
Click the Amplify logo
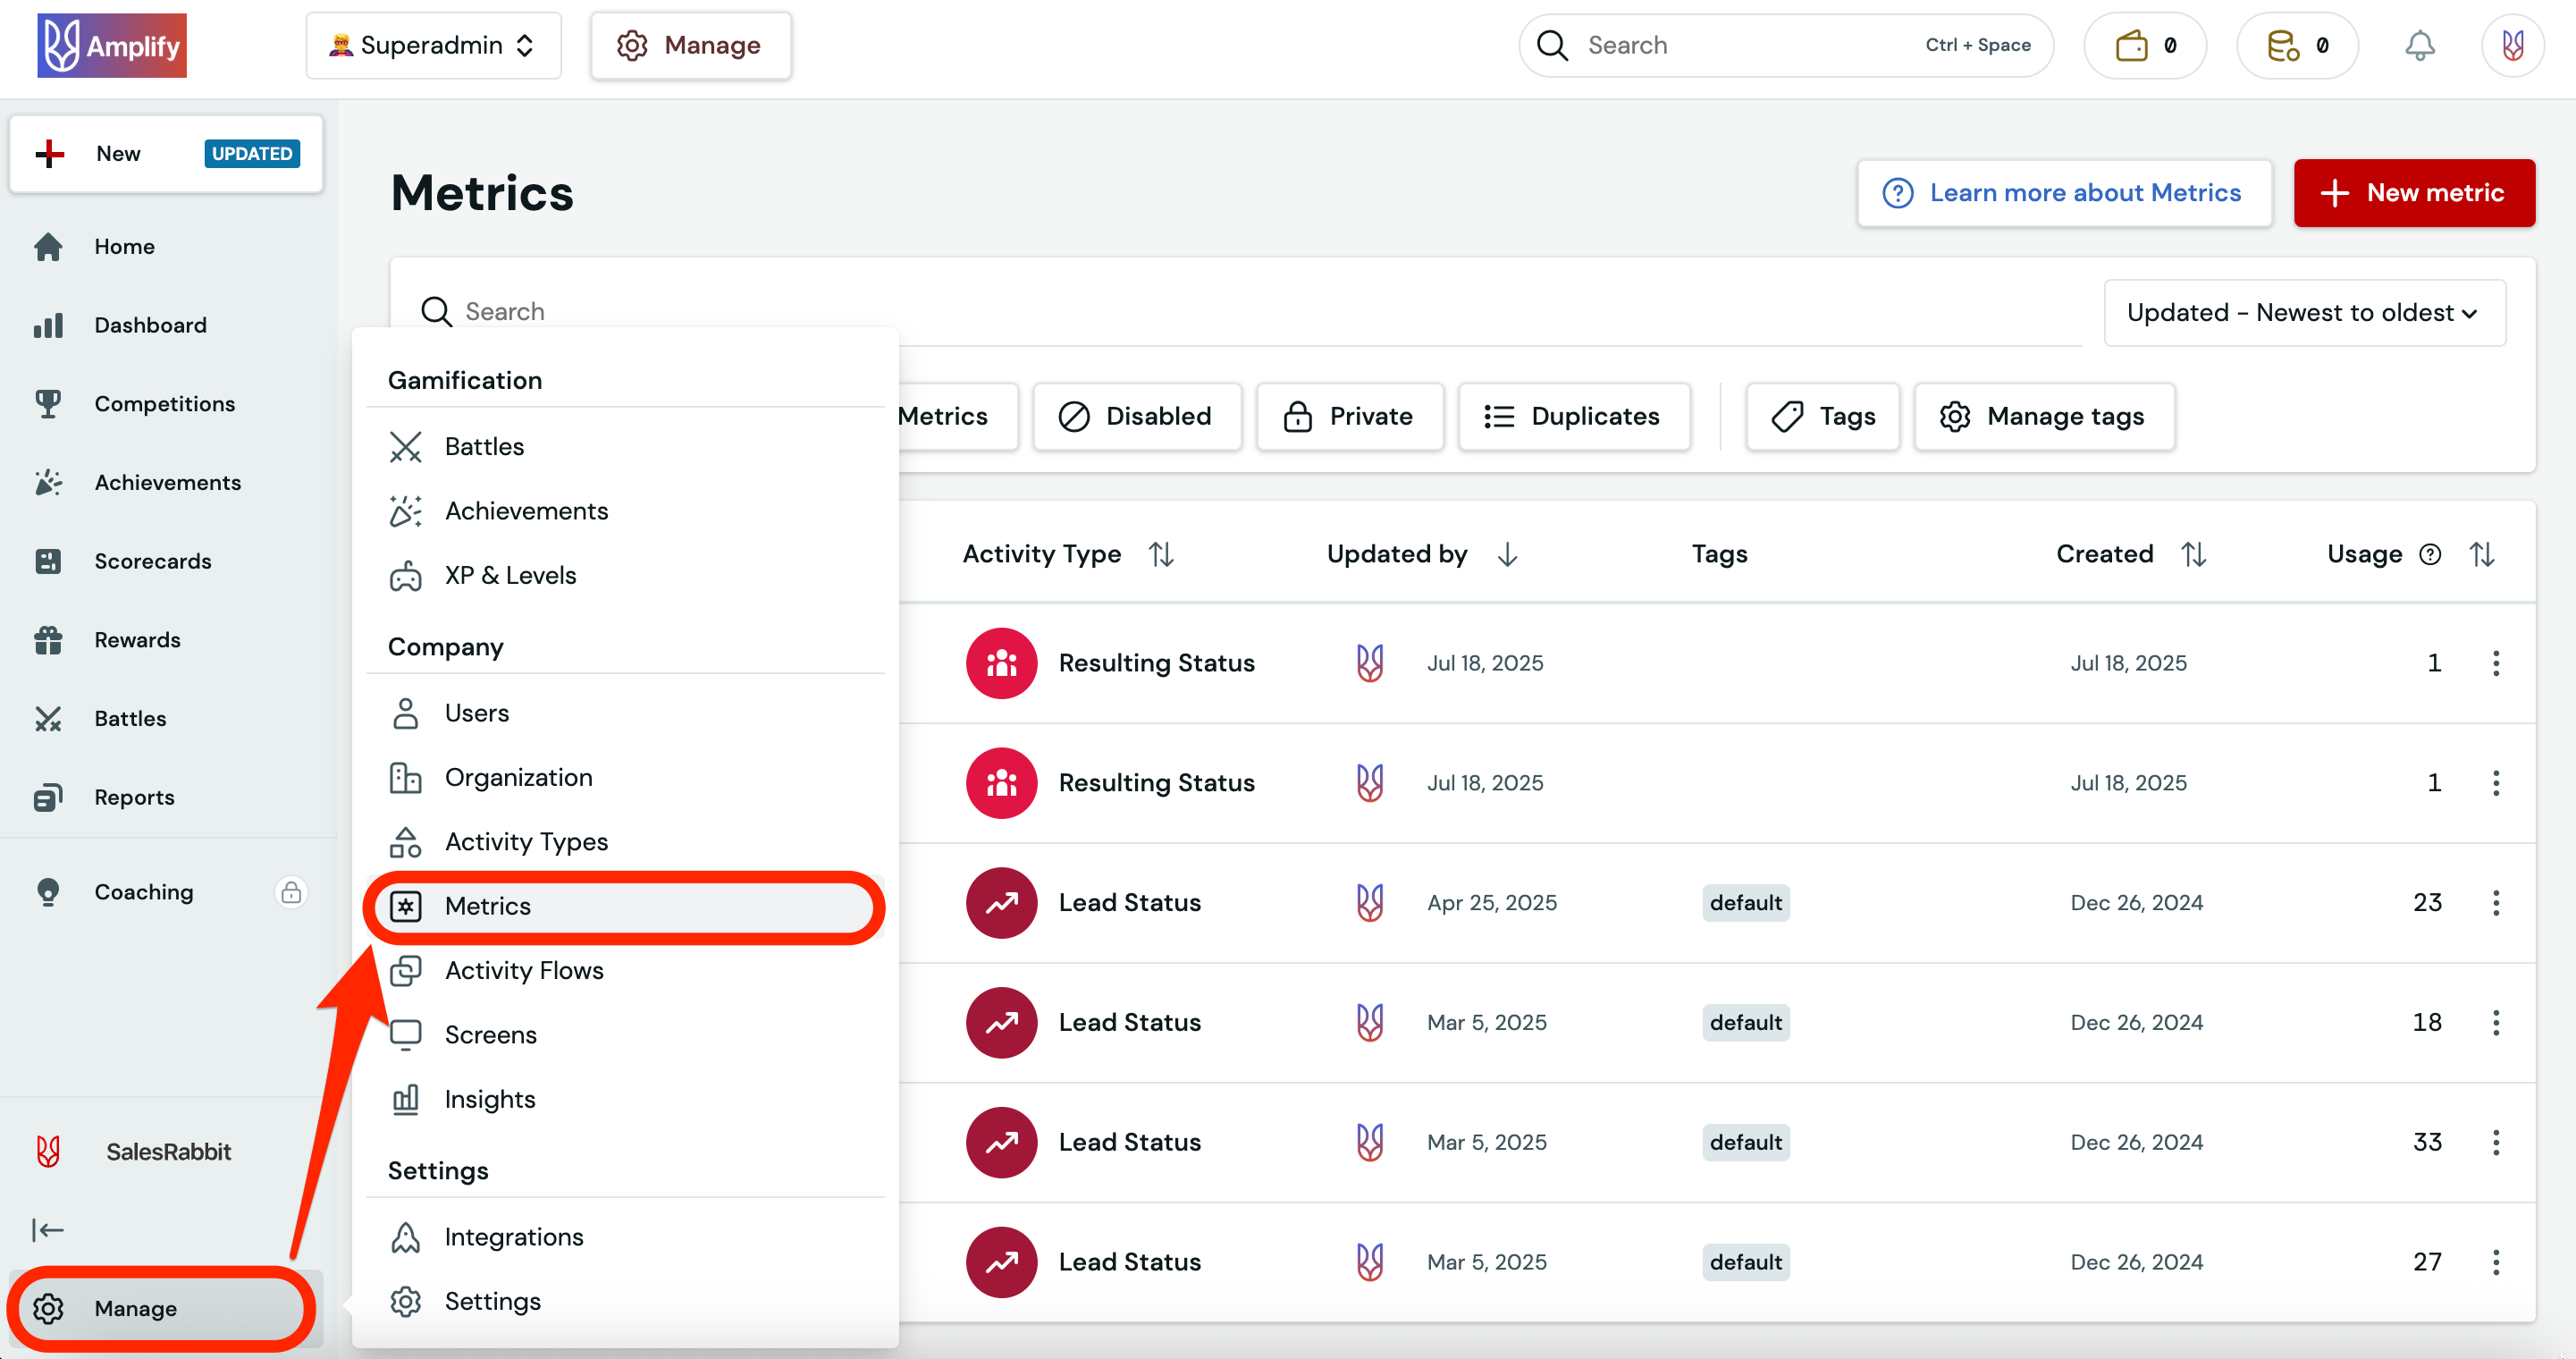[112, 45]
